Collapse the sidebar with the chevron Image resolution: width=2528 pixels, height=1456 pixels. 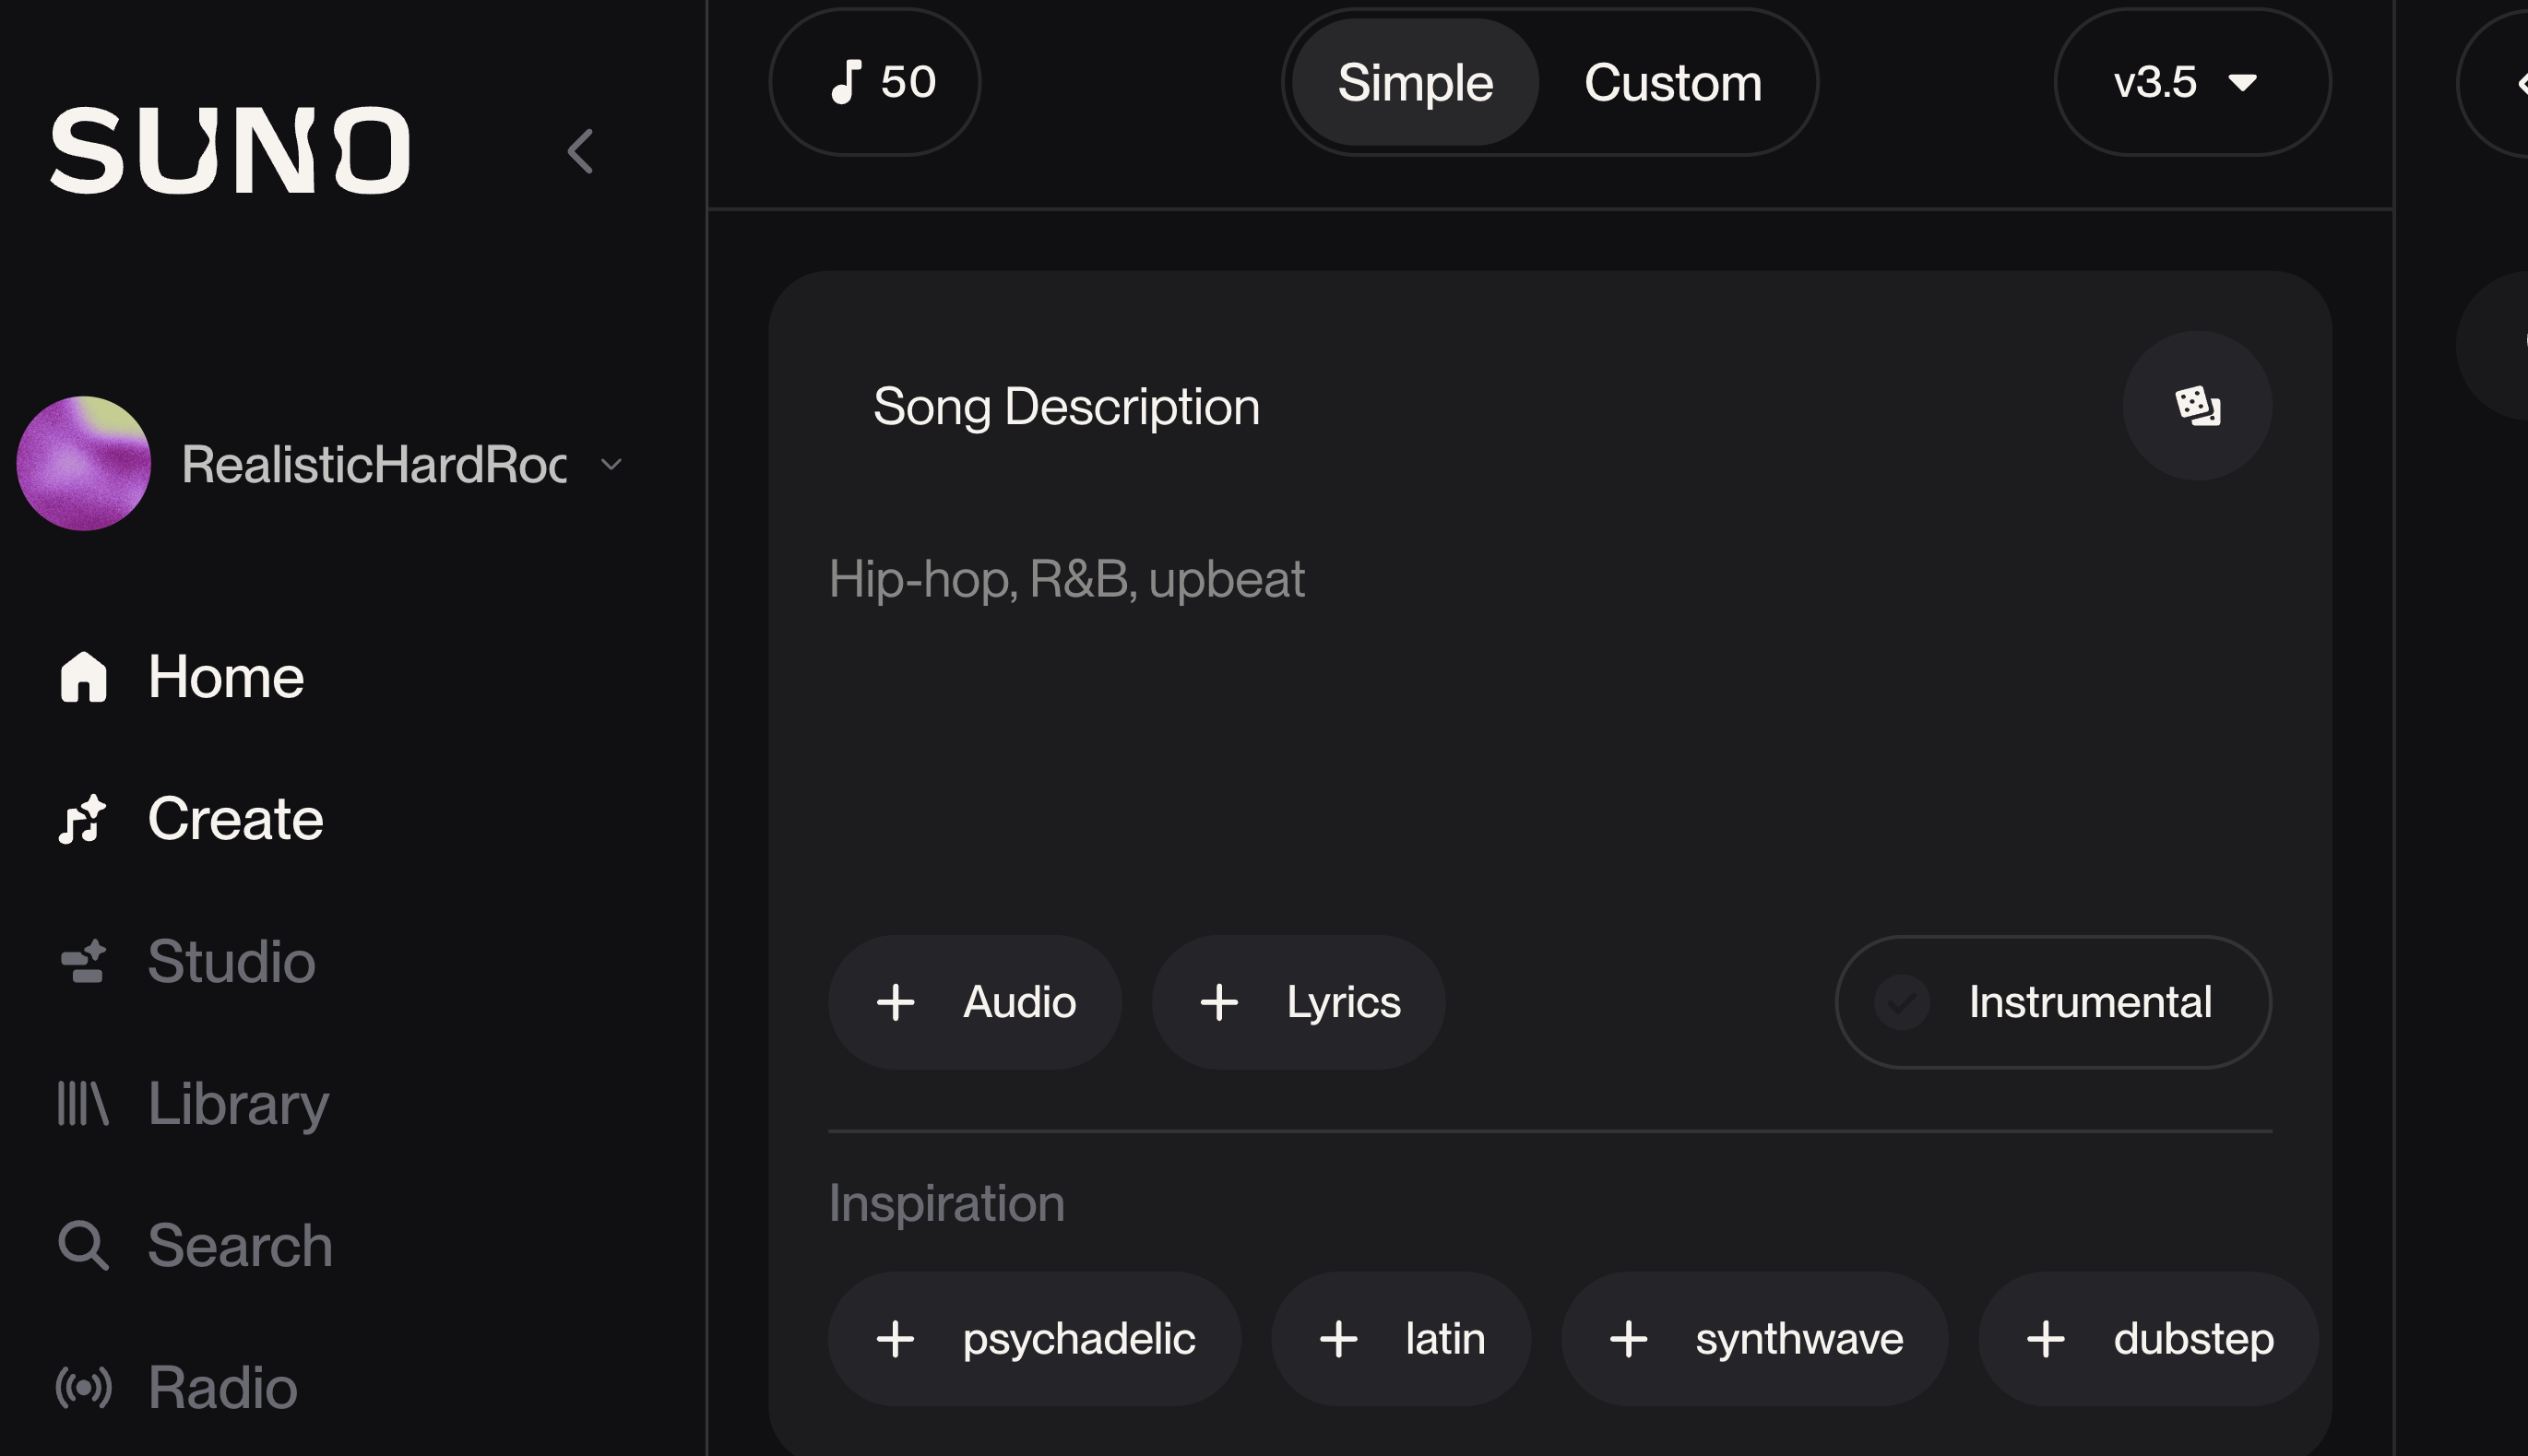pyautogui.click(x=580, y=151)
